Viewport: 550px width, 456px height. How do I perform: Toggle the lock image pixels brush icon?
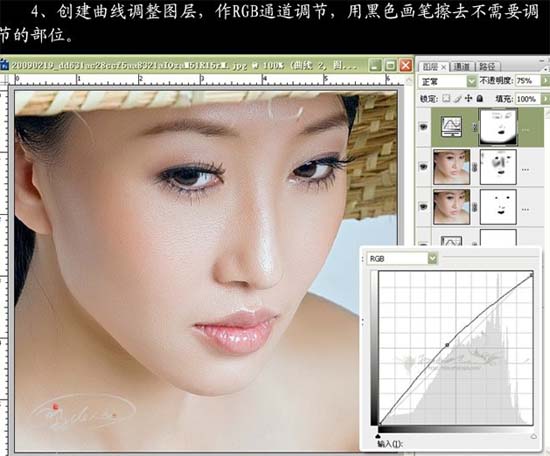[x=457, y=99]
